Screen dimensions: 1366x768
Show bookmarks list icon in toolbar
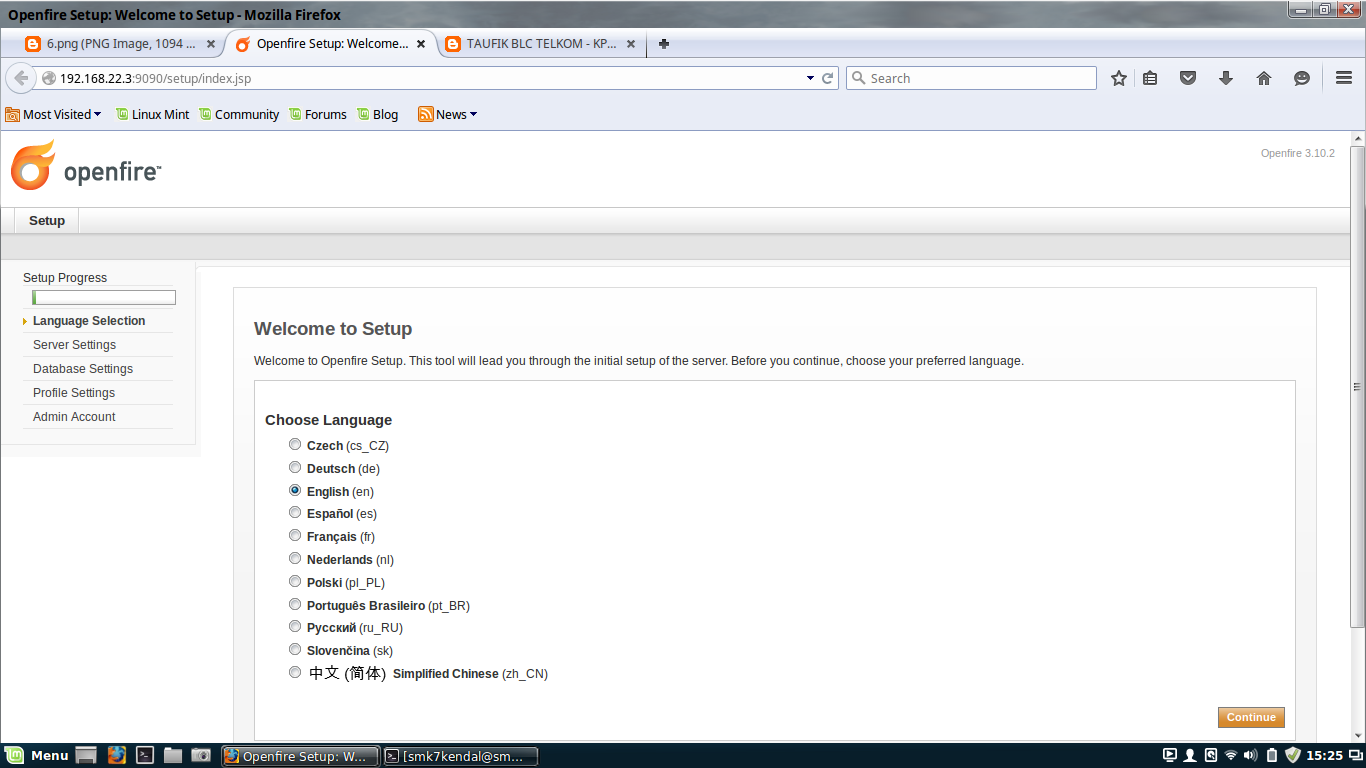coord(1150,78)
